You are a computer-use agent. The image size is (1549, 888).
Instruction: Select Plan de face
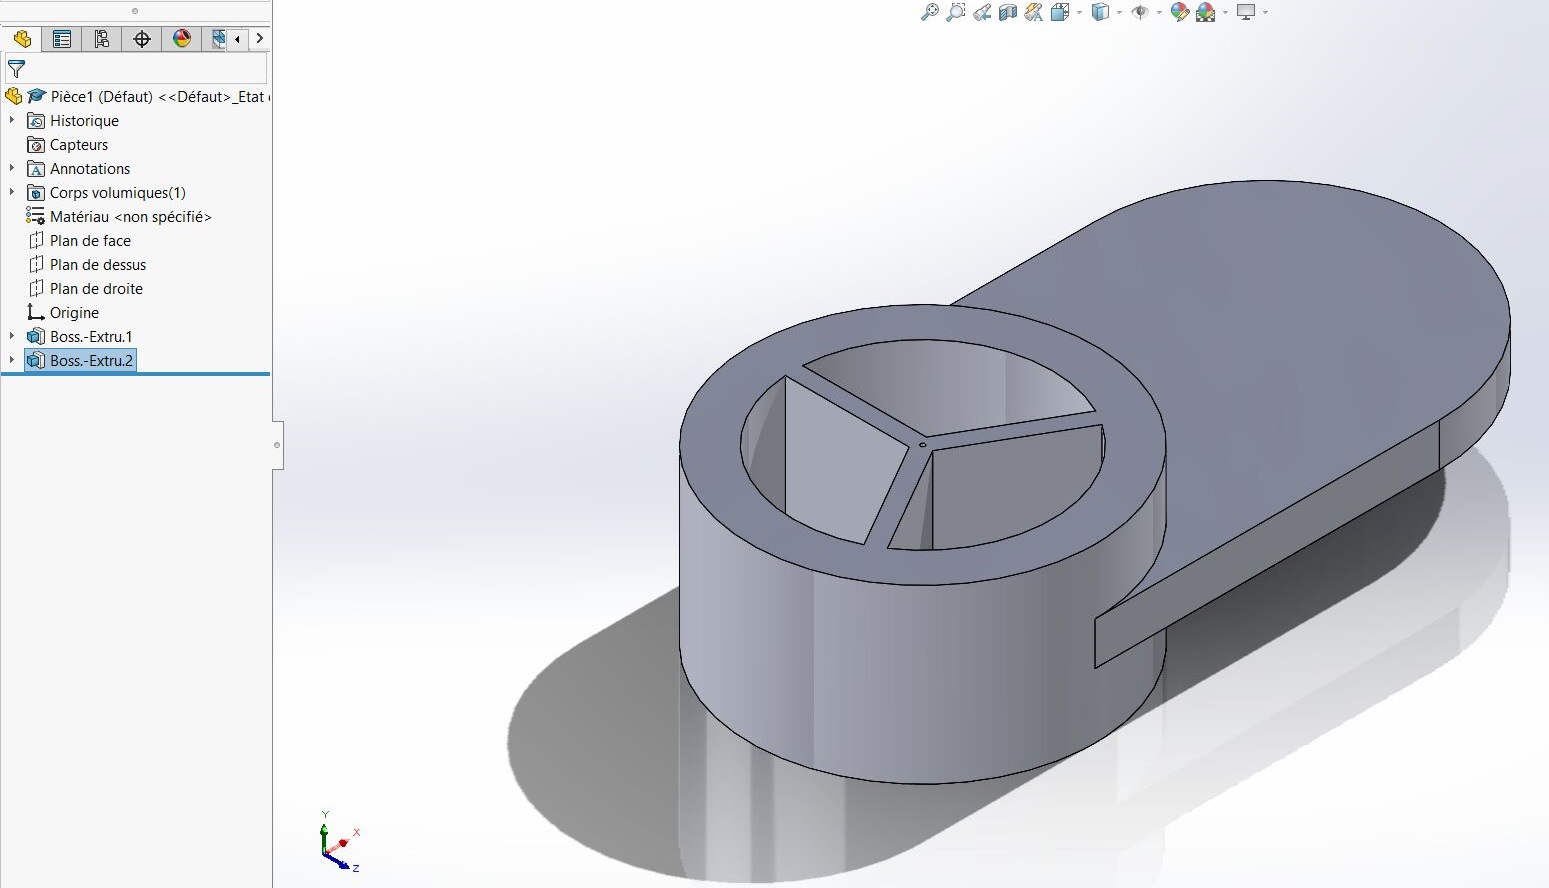[90, 241]
